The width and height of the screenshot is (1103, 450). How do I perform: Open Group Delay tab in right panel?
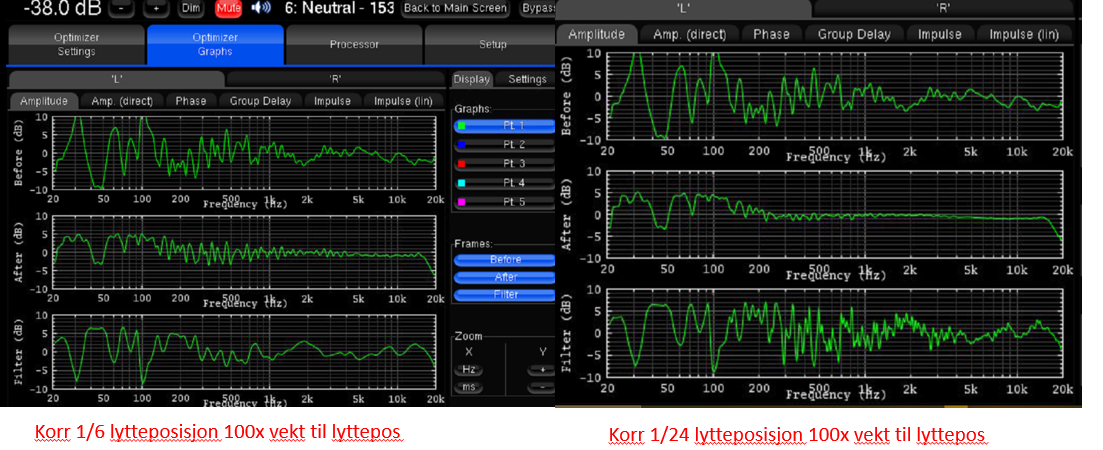point(854,34)
